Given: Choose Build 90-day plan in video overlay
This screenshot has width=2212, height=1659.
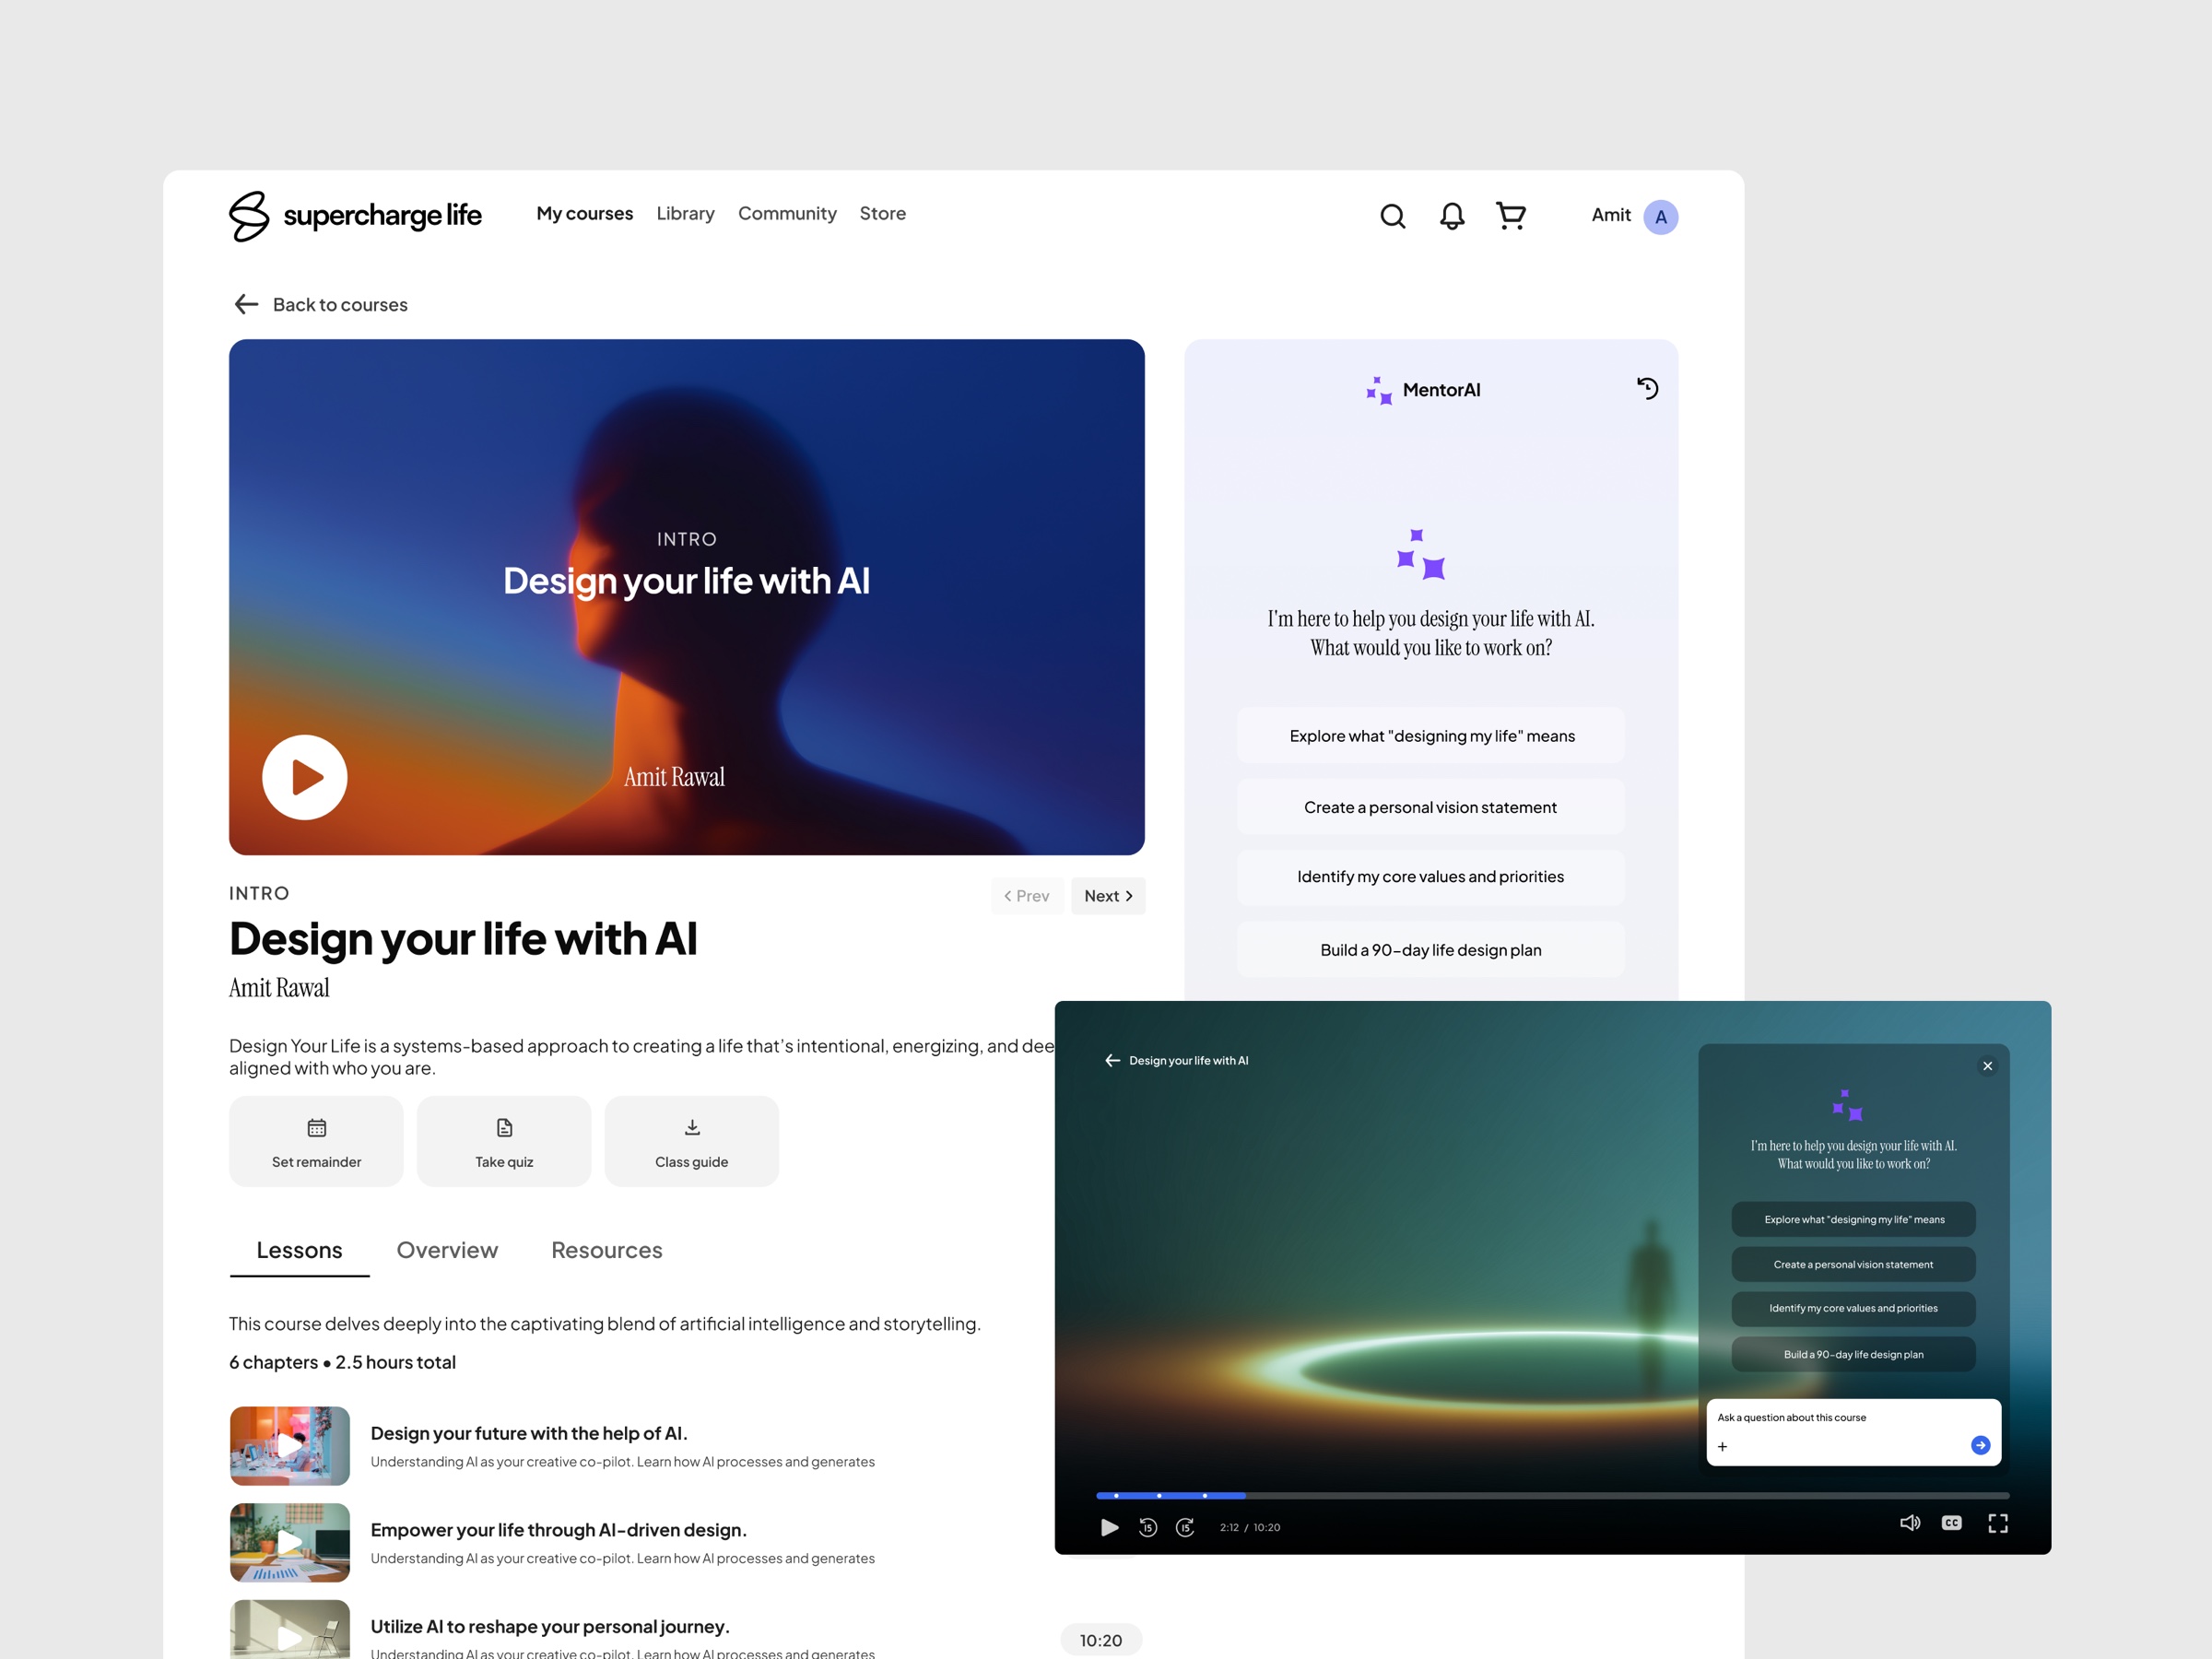Looking at the screenshot, I should pyautogui.click(x=1854, y=1355).
